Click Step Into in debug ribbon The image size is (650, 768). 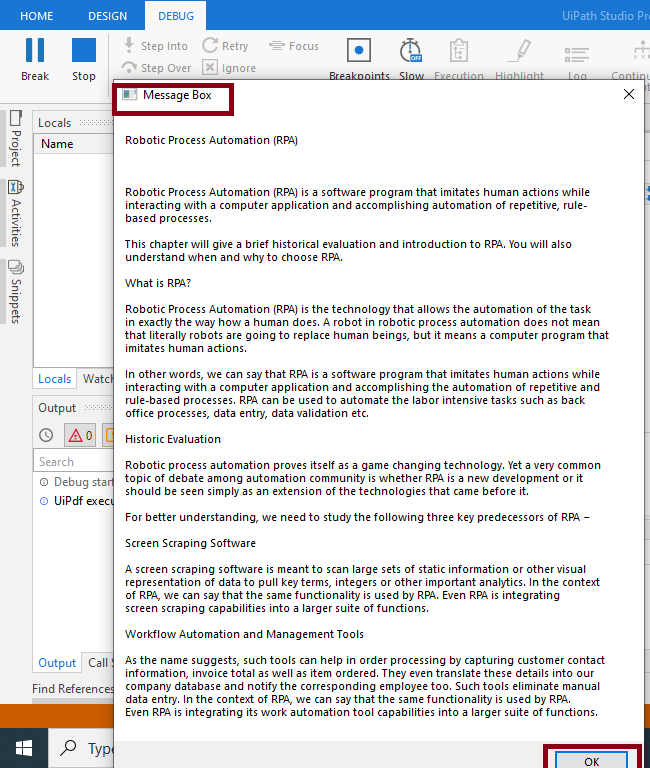155,46
